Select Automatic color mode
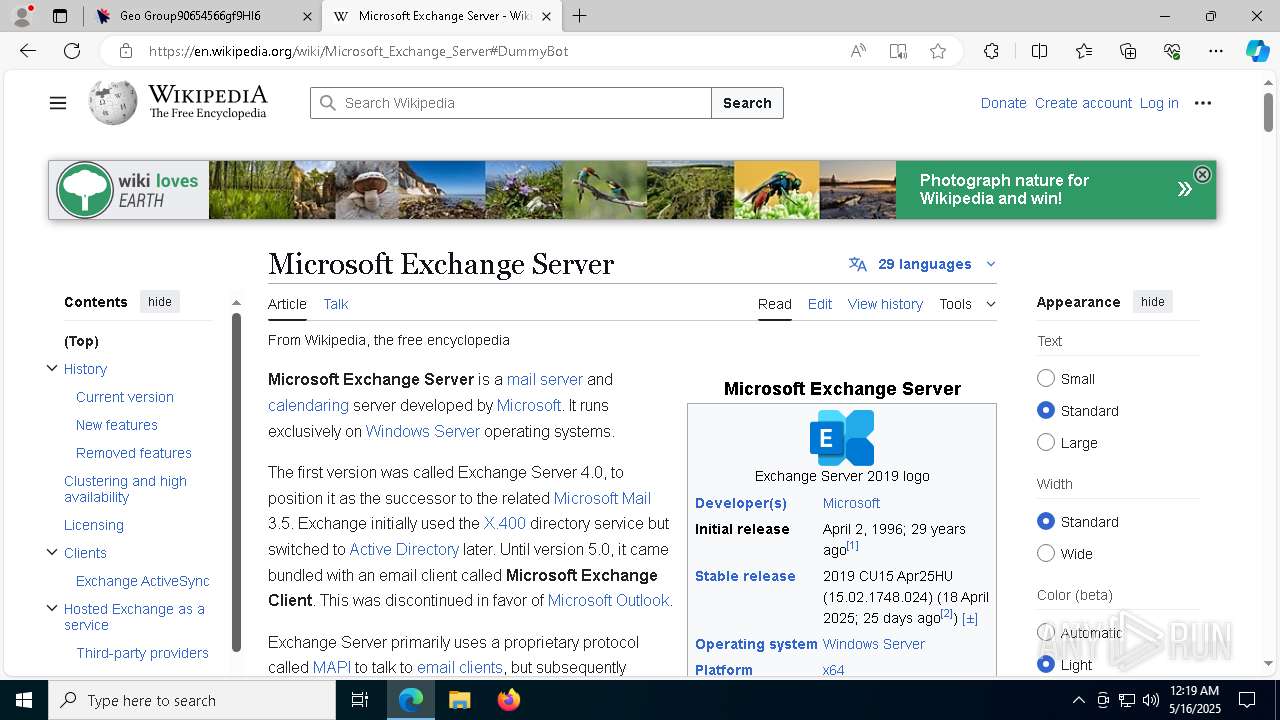Viewport: 1280px width, 720px height. pos(1046,632)
